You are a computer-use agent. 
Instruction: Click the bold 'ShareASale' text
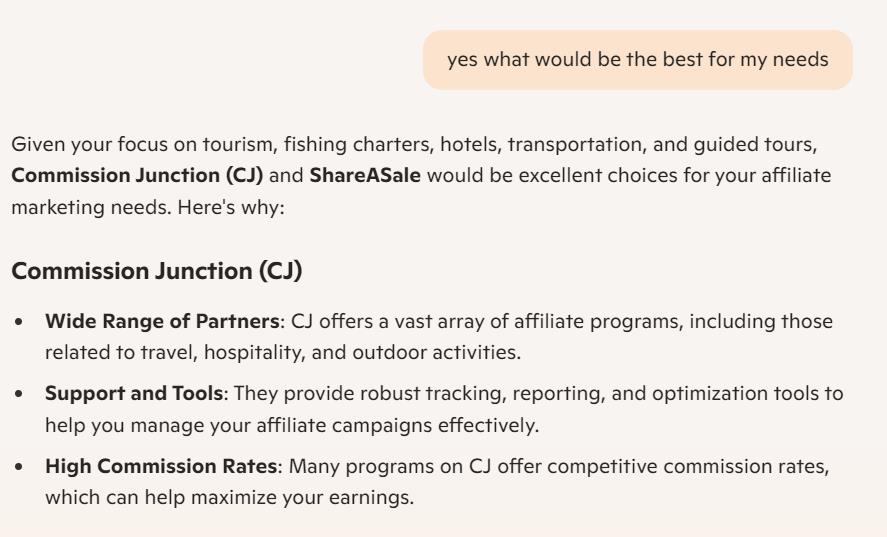(x=365, y=176)
